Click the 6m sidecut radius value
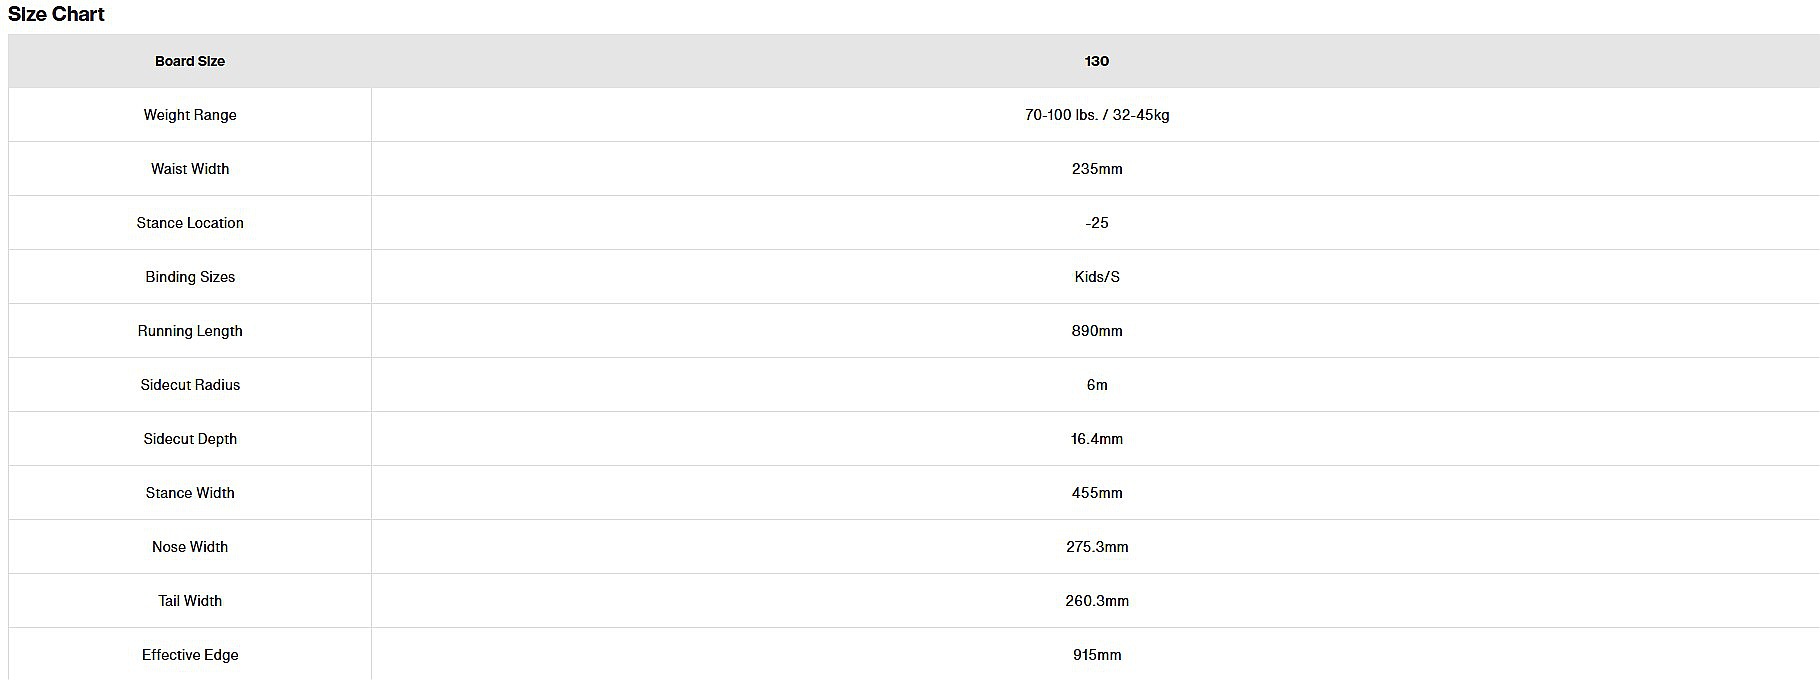Viewport: 1820px width, 680px height. click(1097, 385)
